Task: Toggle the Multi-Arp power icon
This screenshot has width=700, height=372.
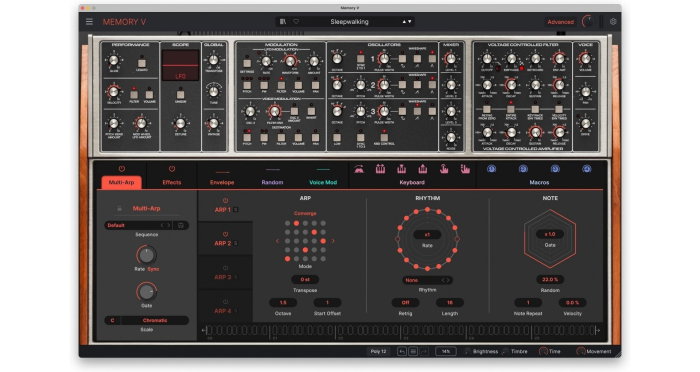Action: tap(121, 169)
